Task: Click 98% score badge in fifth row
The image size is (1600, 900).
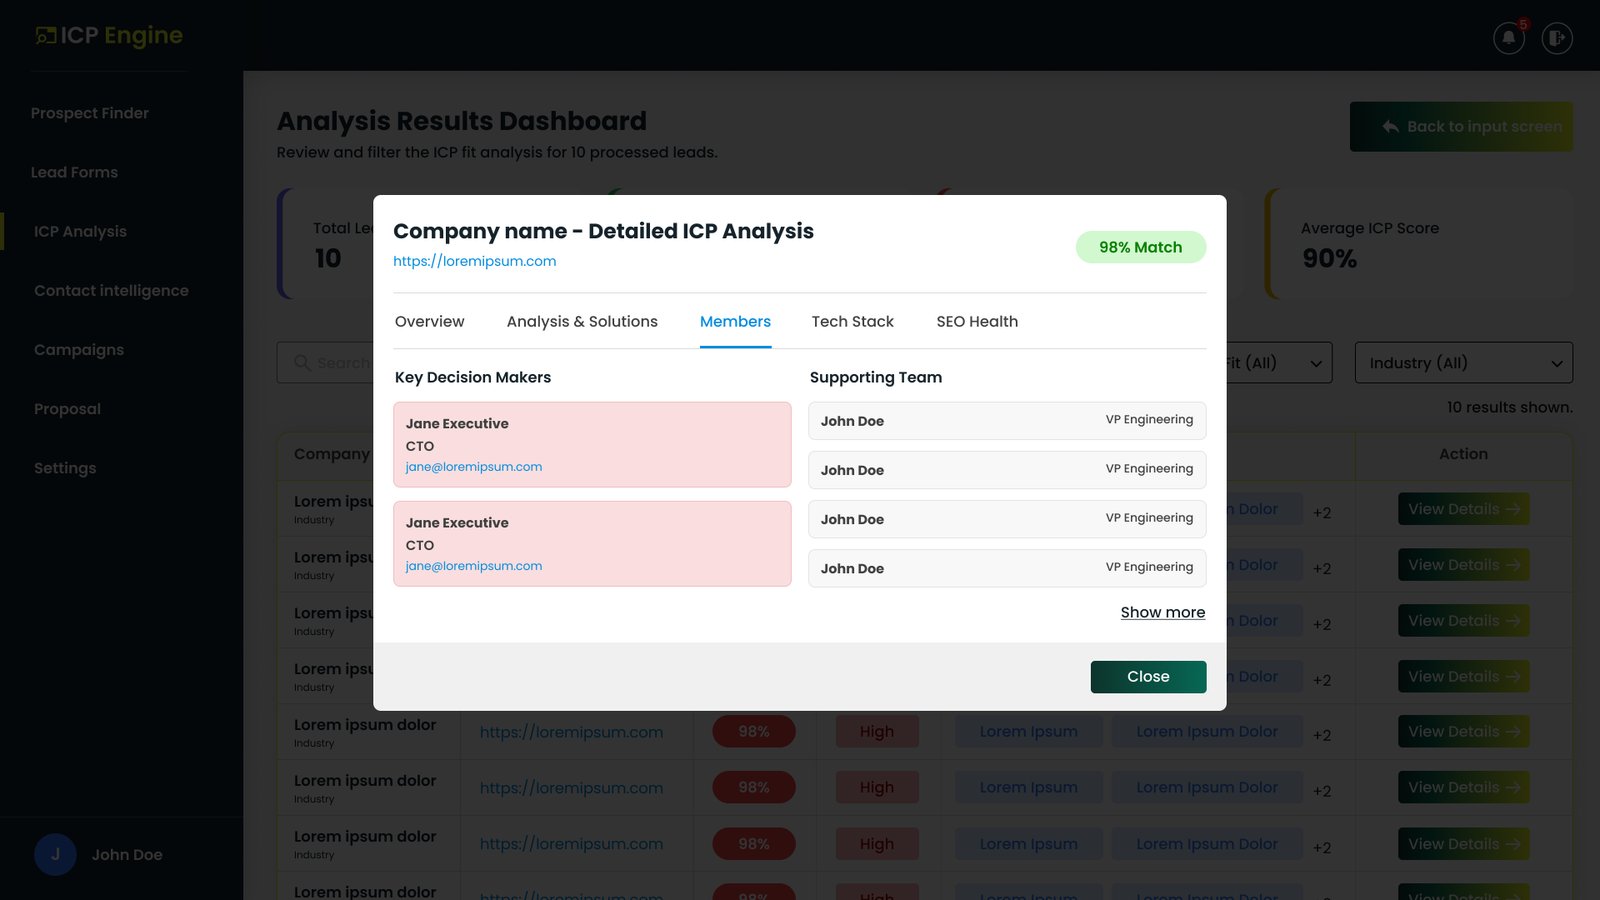Action: point(754,732)
